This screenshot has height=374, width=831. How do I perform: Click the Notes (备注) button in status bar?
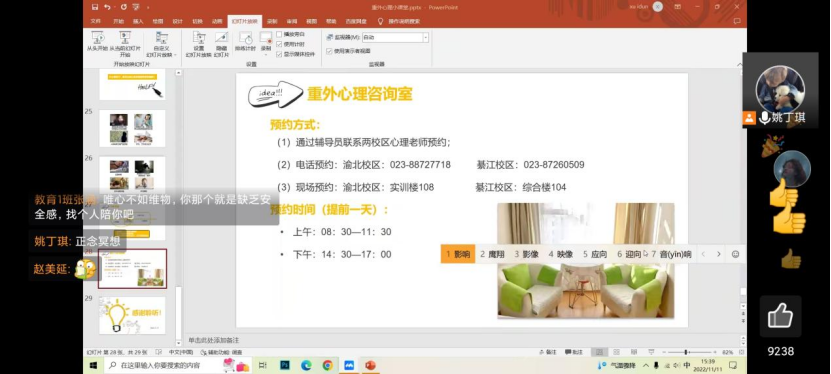548,352
